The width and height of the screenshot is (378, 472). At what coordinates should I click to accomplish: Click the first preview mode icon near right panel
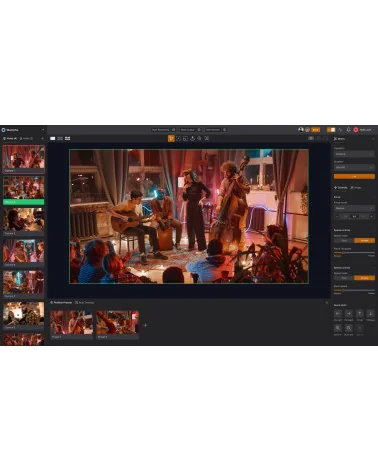tap(311, 138)
